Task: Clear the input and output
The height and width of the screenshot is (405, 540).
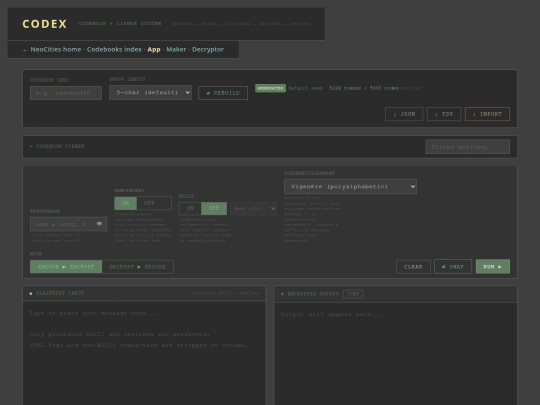Action: (413, 267)
